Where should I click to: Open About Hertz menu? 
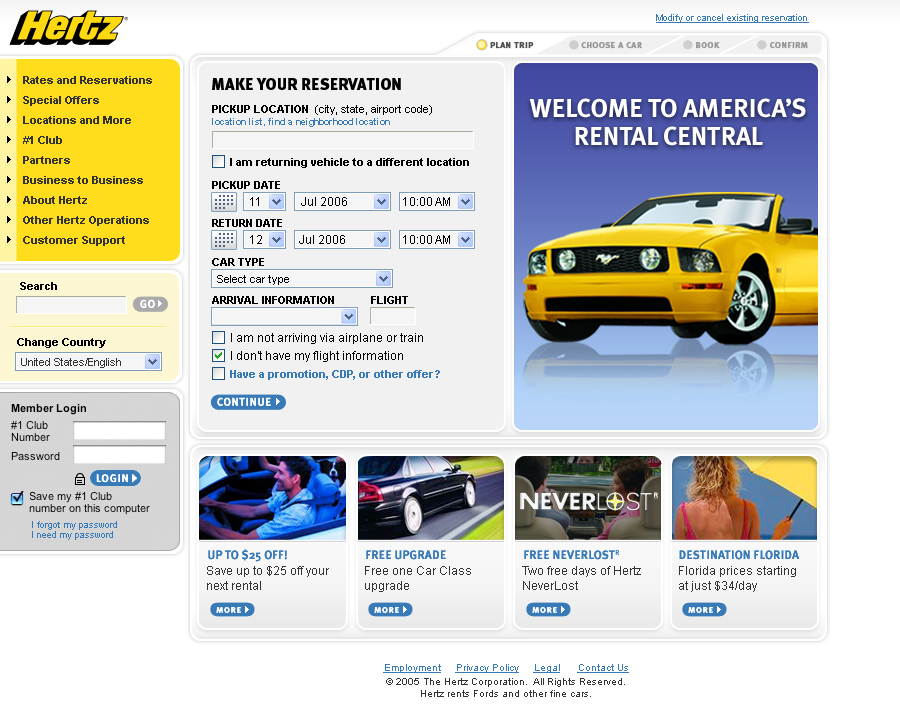click(55, 200)
